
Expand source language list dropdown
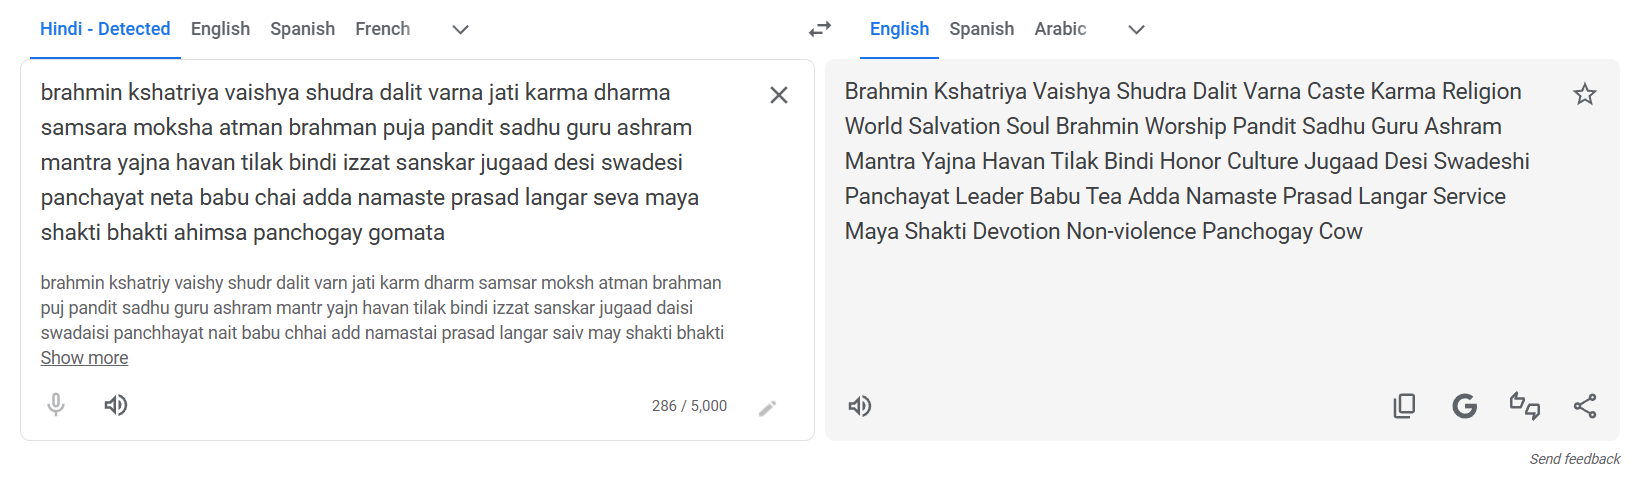click(460, 29)
